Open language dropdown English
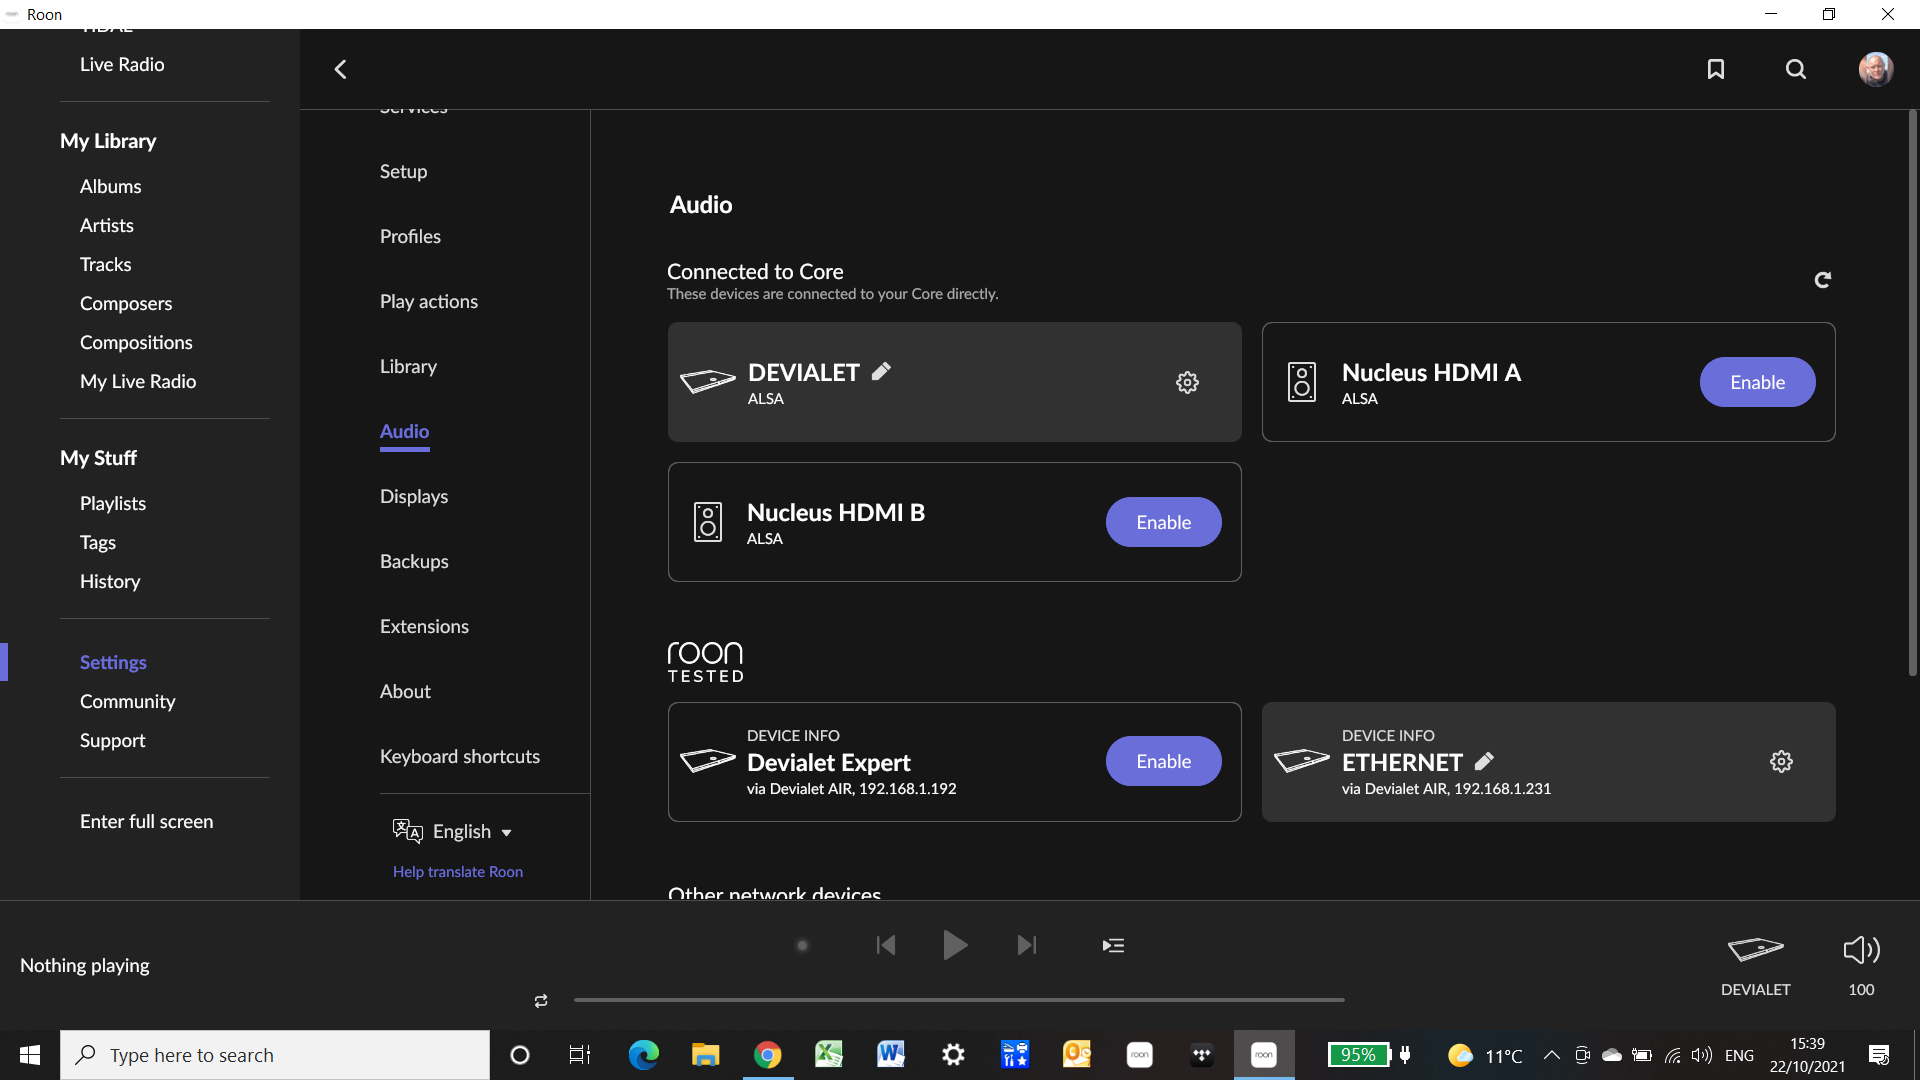The image size is (1920, 1080). [x=453, y=831]
